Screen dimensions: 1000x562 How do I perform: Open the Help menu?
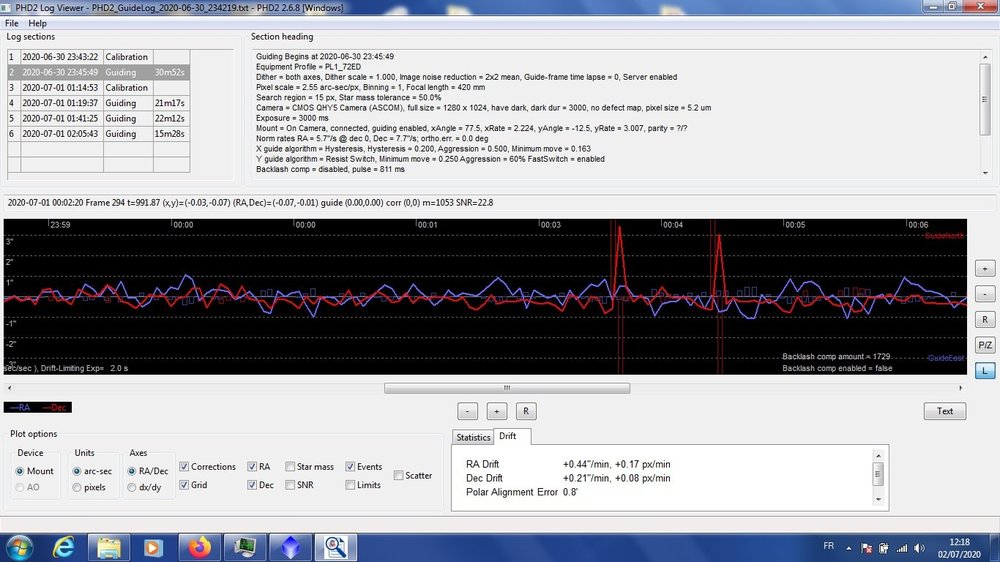click(37, 23)
